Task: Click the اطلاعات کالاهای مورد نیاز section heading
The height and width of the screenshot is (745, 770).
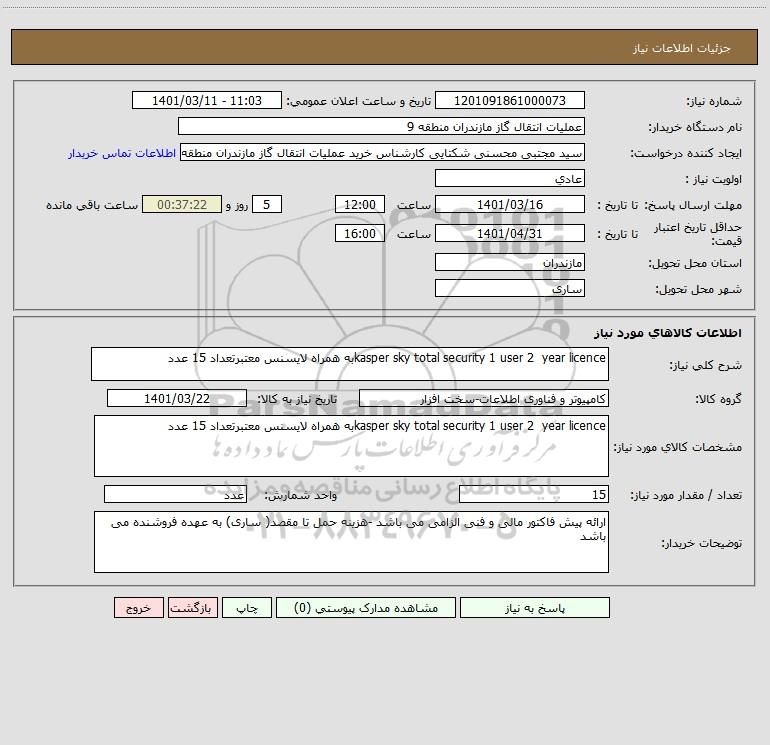Action: click(x=667, y=333)
